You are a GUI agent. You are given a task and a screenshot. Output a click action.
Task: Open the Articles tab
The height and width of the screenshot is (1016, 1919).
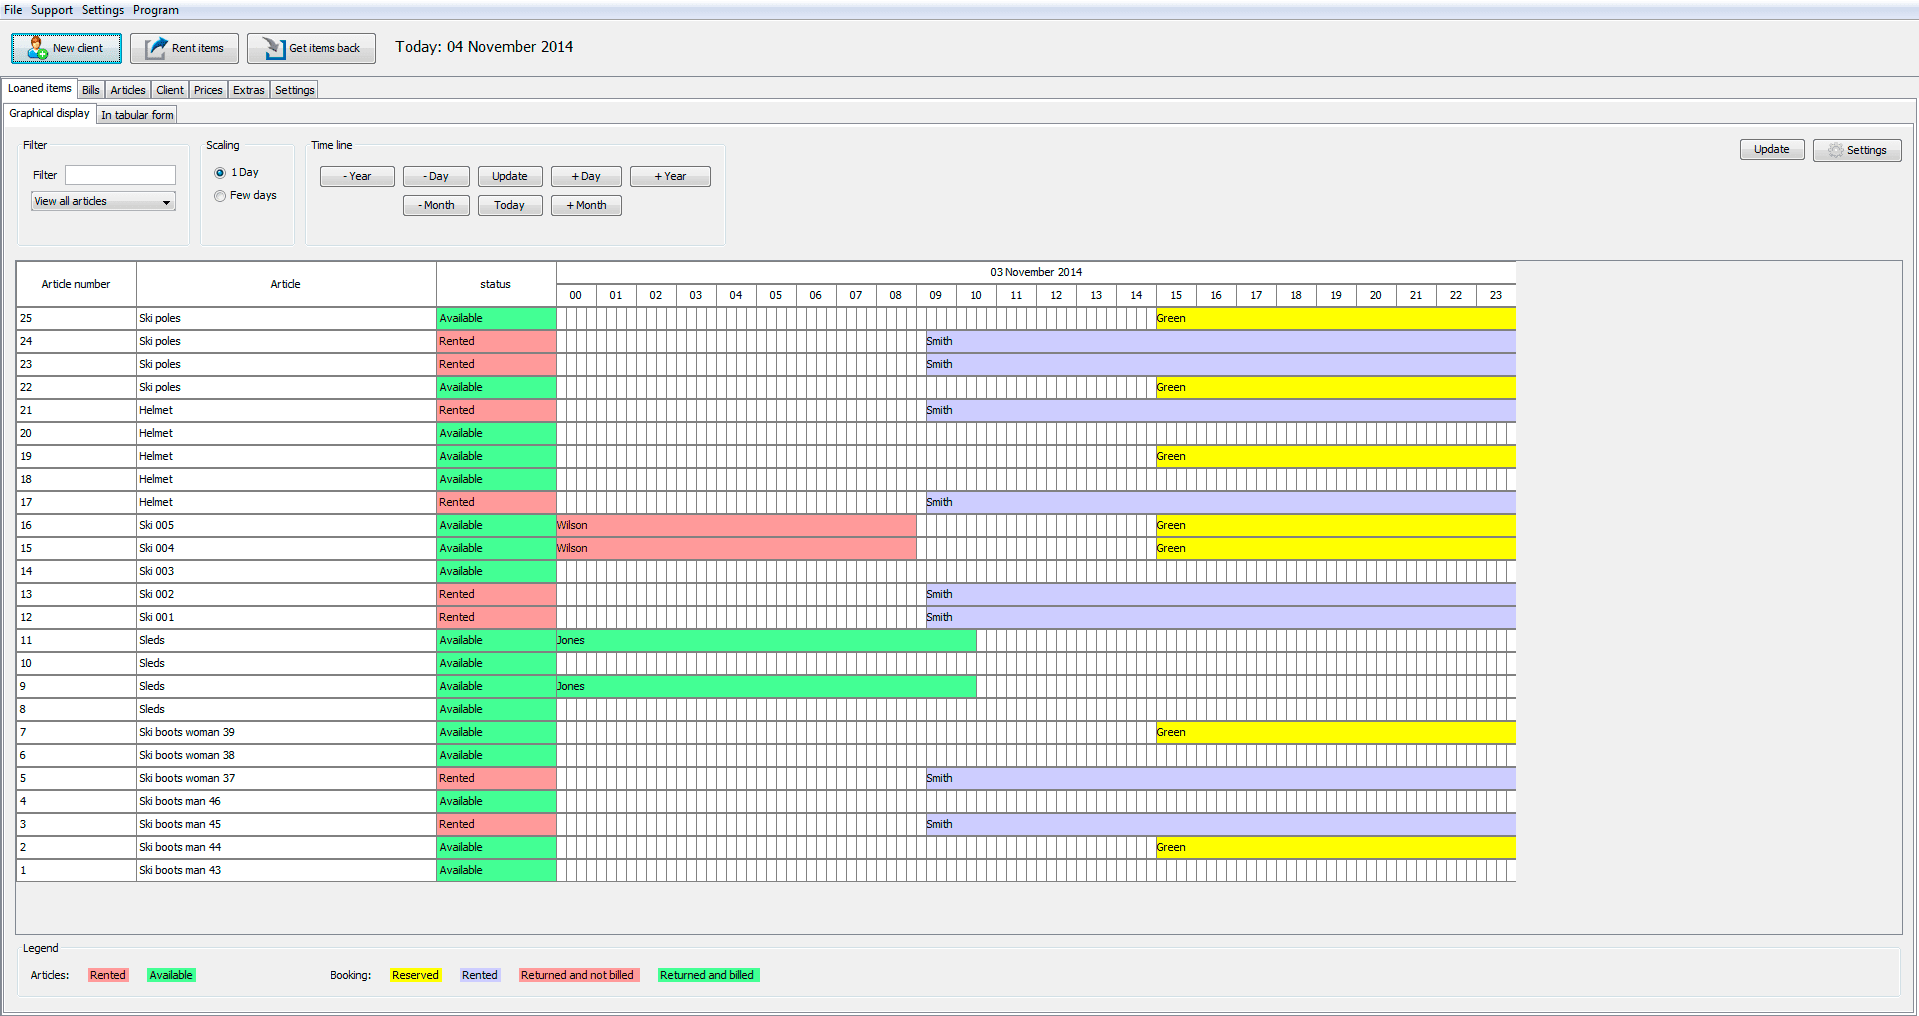[x=128, y=90]
